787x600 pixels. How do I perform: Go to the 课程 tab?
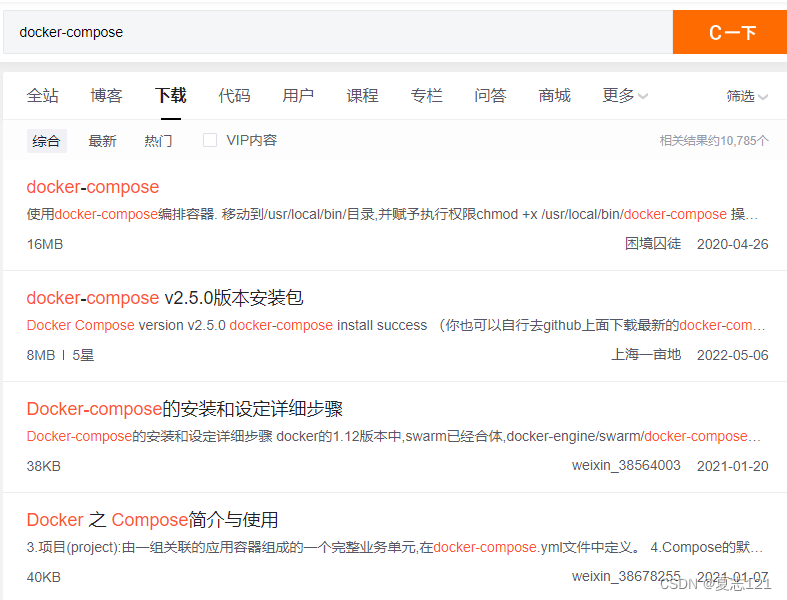[362, 95]
